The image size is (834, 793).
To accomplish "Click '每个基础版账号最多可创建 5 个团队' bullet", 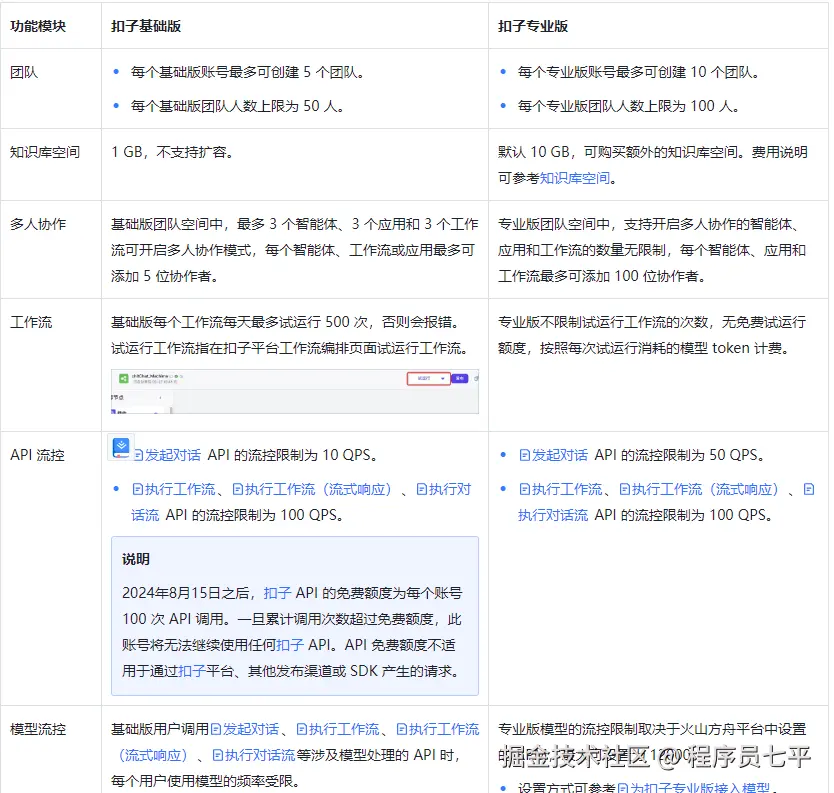I will pyautogui.click(x=247, y=72).
